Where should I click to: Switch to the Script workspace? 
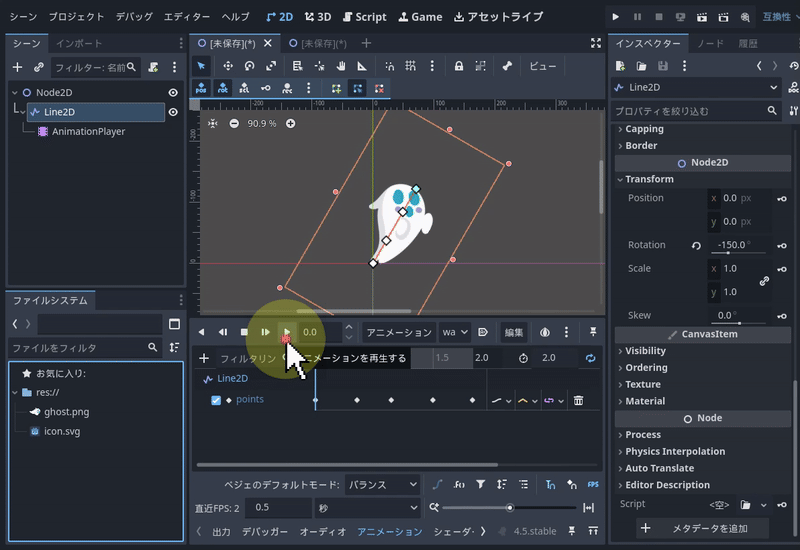[x=364, y=17]
